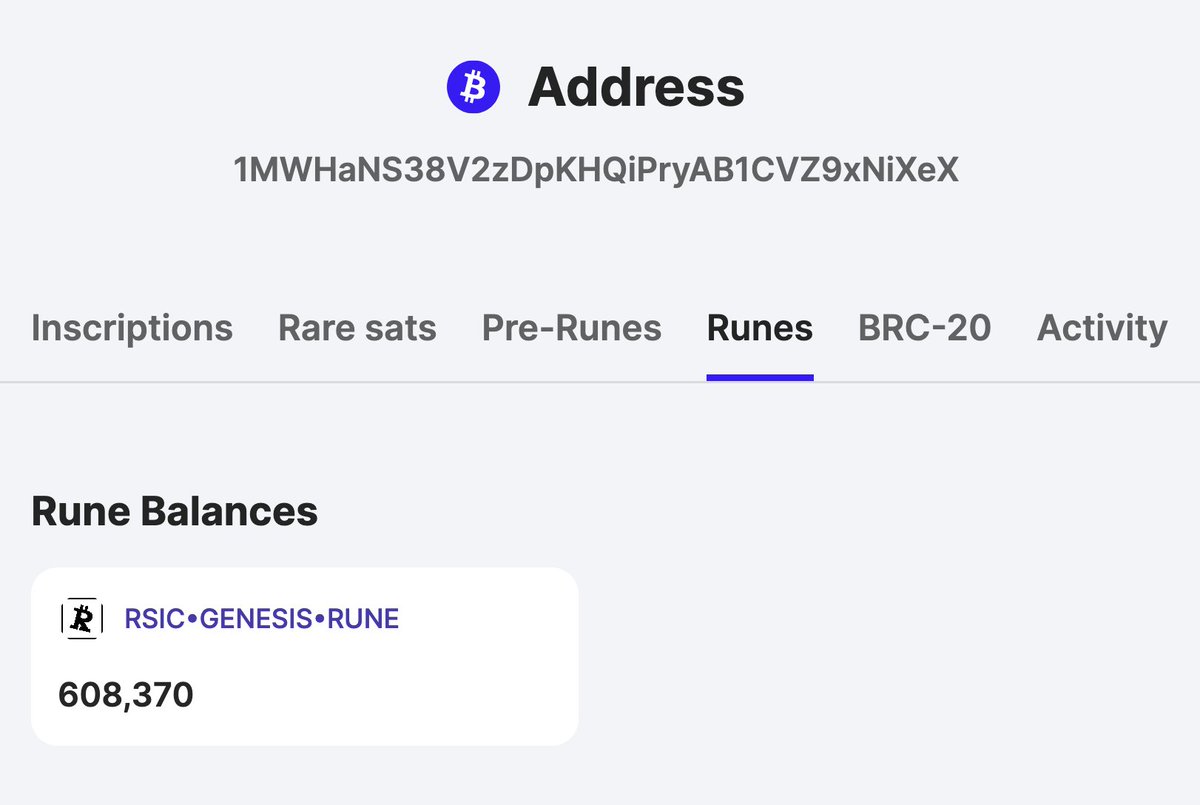Viewport: 1200px width, 805px height.
Task: Click the Rune Balances section heading
Action: click(175, 511)
